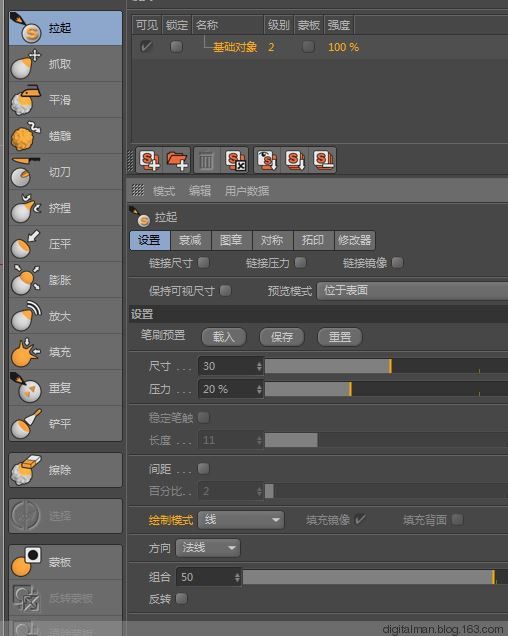The height and width of the screenshot is (636, 508).
Task: Switch to the 图章 tab
Action: (x=232, y=240)
